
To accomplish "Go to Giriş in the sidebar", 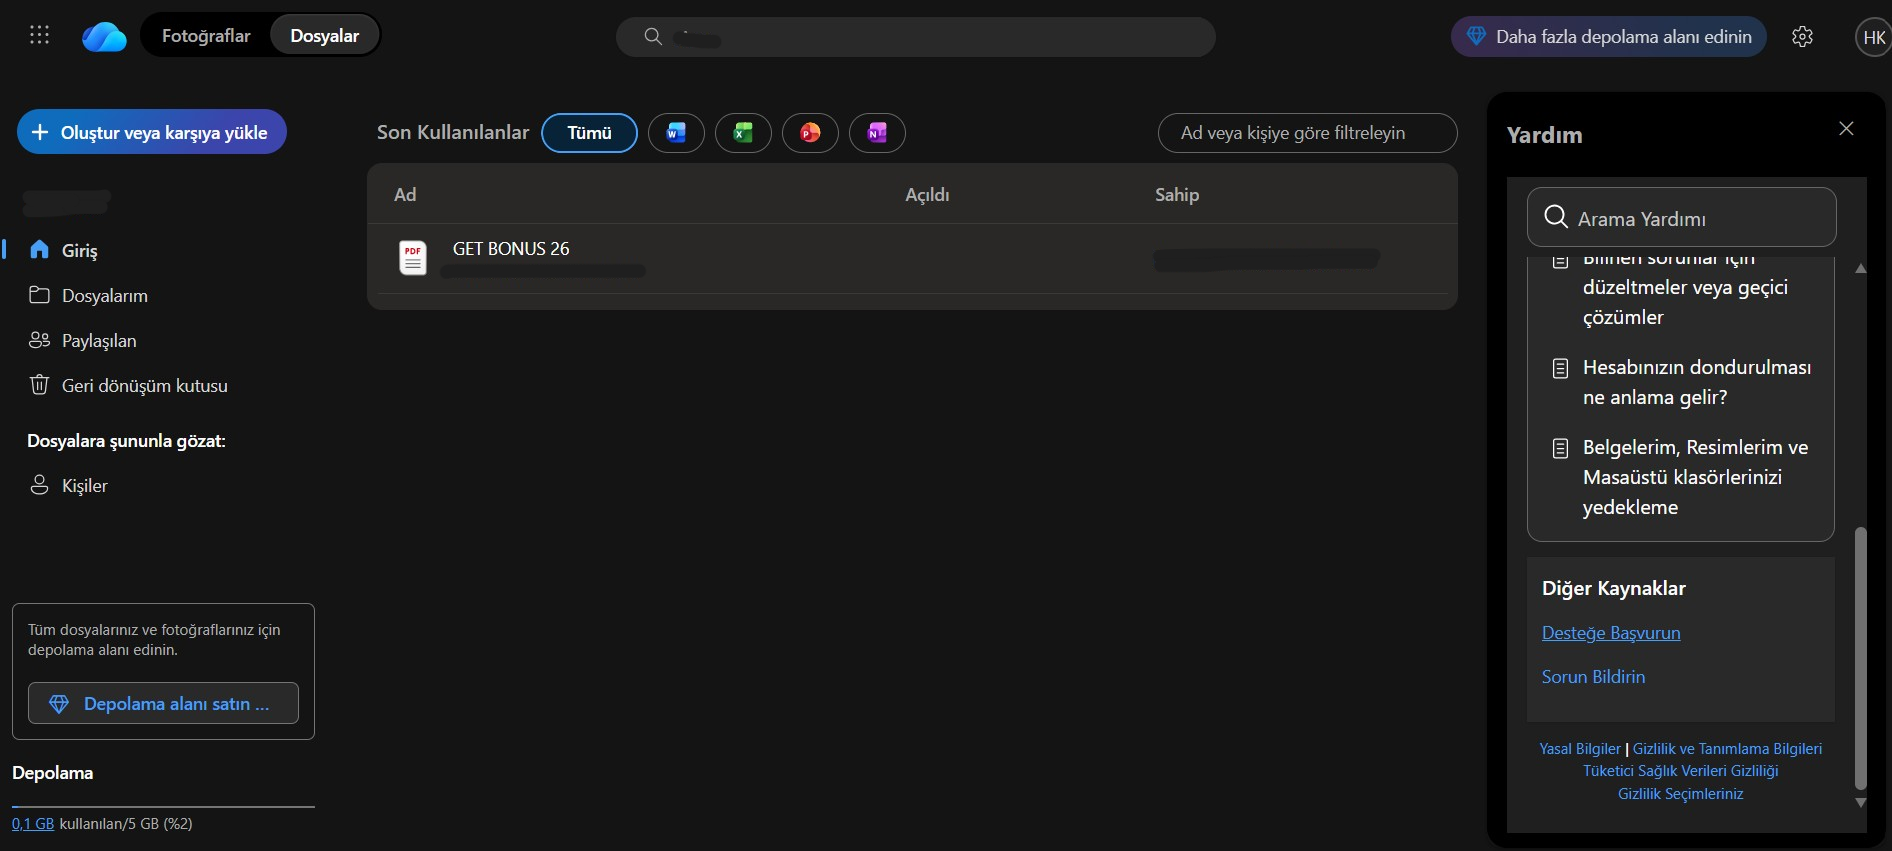I will [80, 250].
